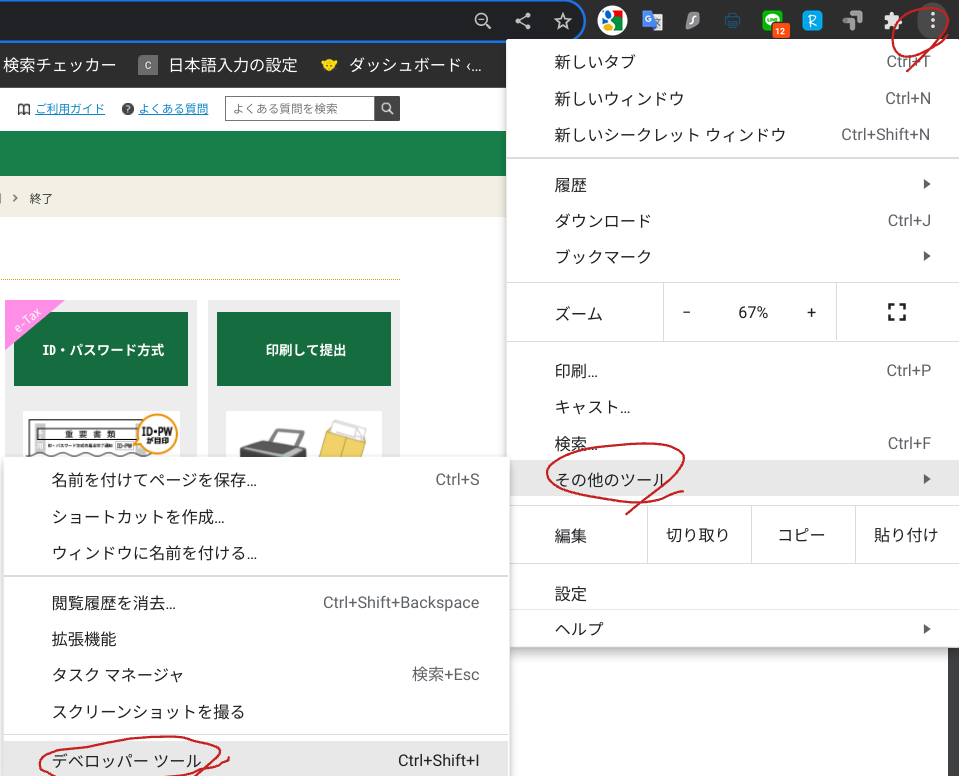Expand the その他のツール submenu
The width and height of the screenshot is (959, 776).
[x=733, y=479]
